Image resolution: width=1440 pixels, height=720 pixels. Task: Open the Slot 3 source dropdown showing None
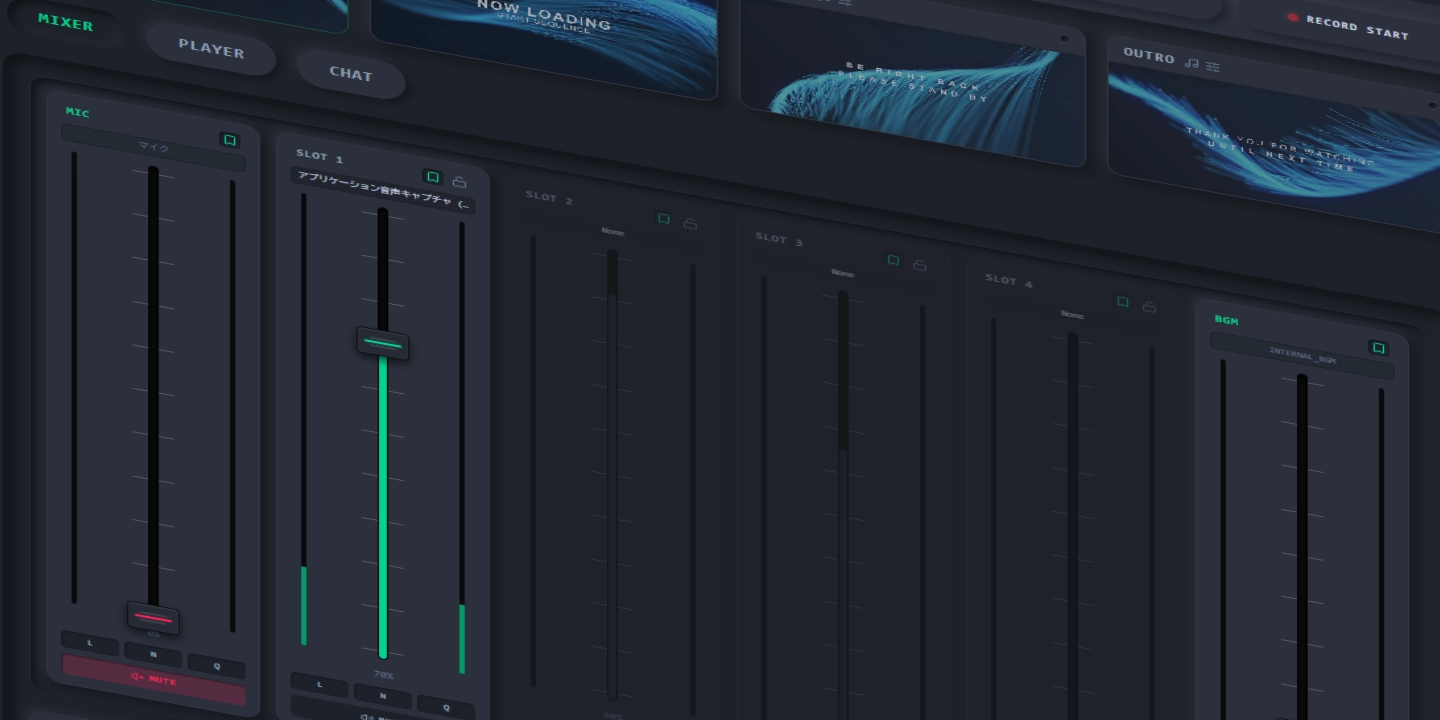click(843, 274)
